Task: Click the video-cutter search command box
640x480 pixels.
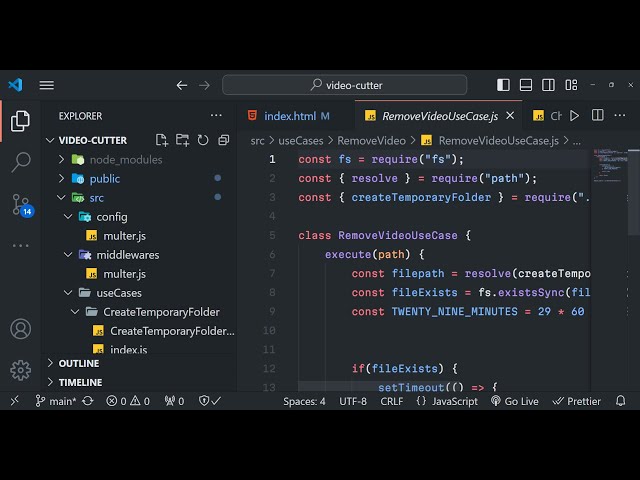Action: click(x=345, y=85)
